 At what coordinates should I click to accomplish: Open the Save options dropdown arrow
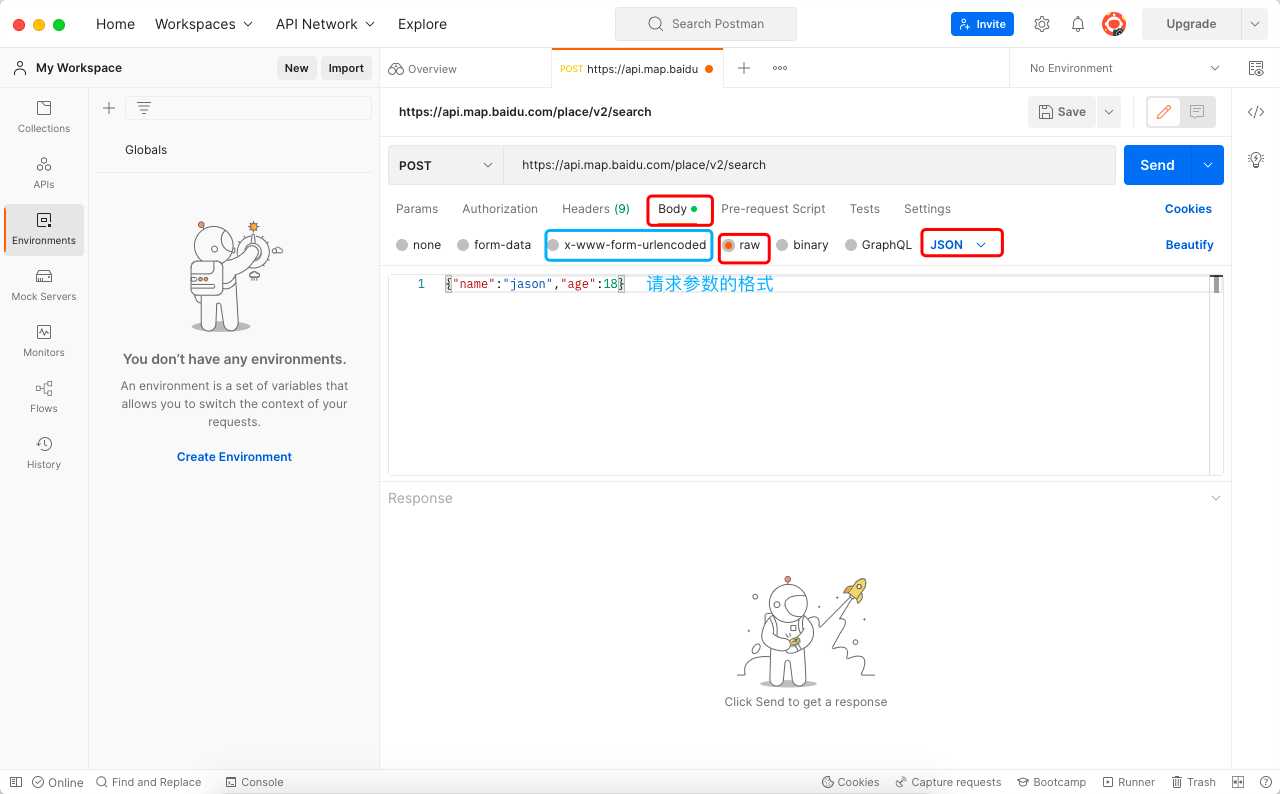(x=1108, y=112)
